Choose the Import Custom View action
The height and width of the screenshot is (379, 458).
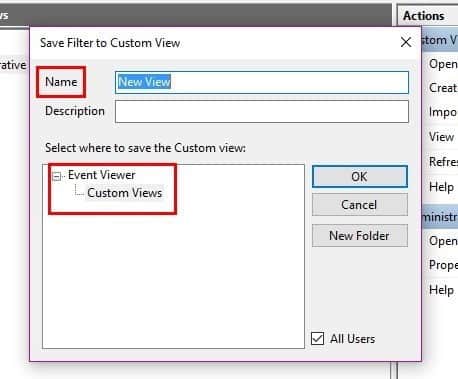click(x=443, y=112)
